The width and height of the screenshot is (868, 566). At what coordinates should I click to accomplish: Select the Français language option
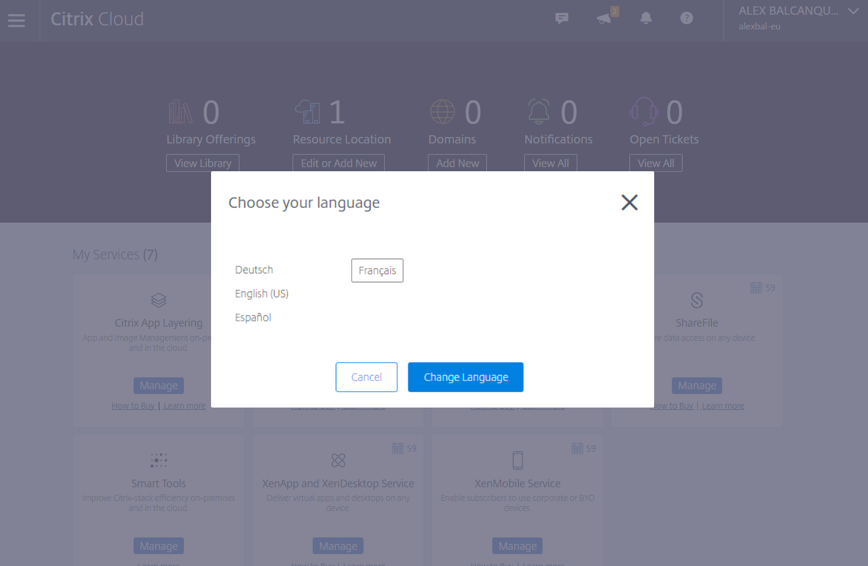[377, 271]
